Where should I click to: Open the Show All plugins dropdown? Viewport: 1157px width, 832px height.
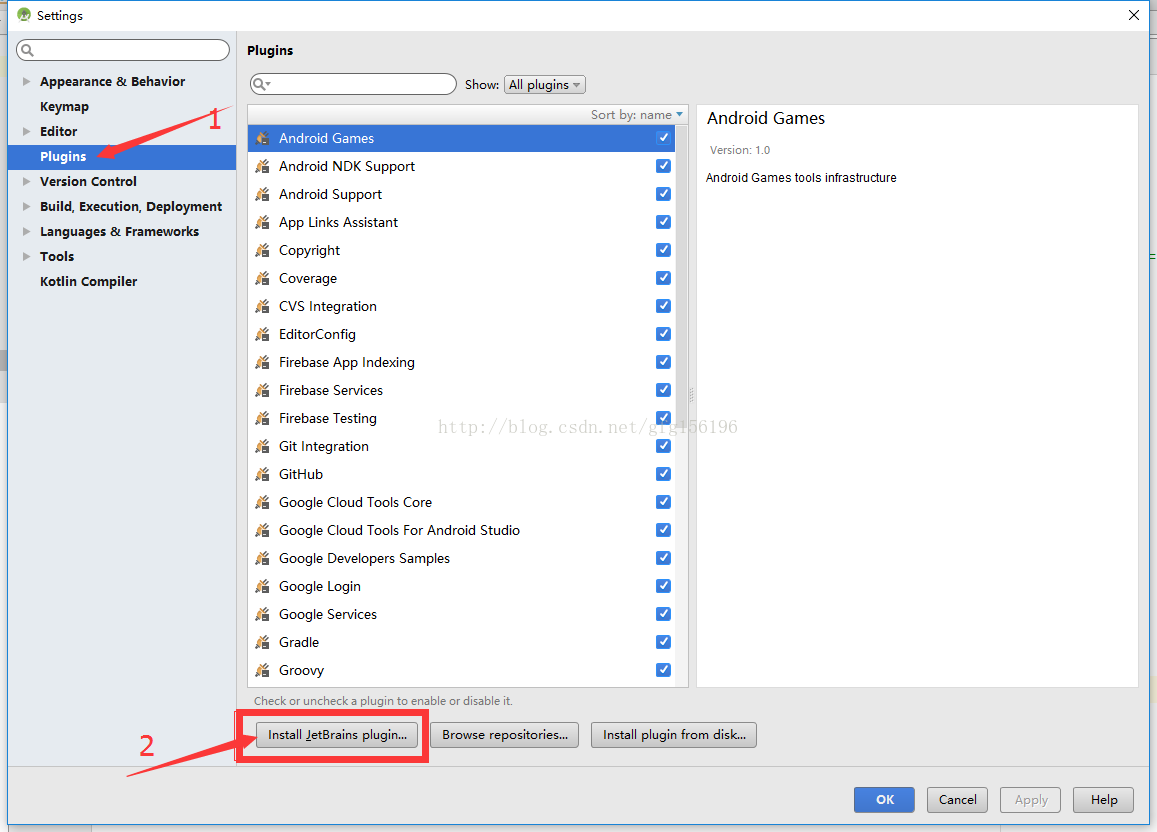click(545, 85)
